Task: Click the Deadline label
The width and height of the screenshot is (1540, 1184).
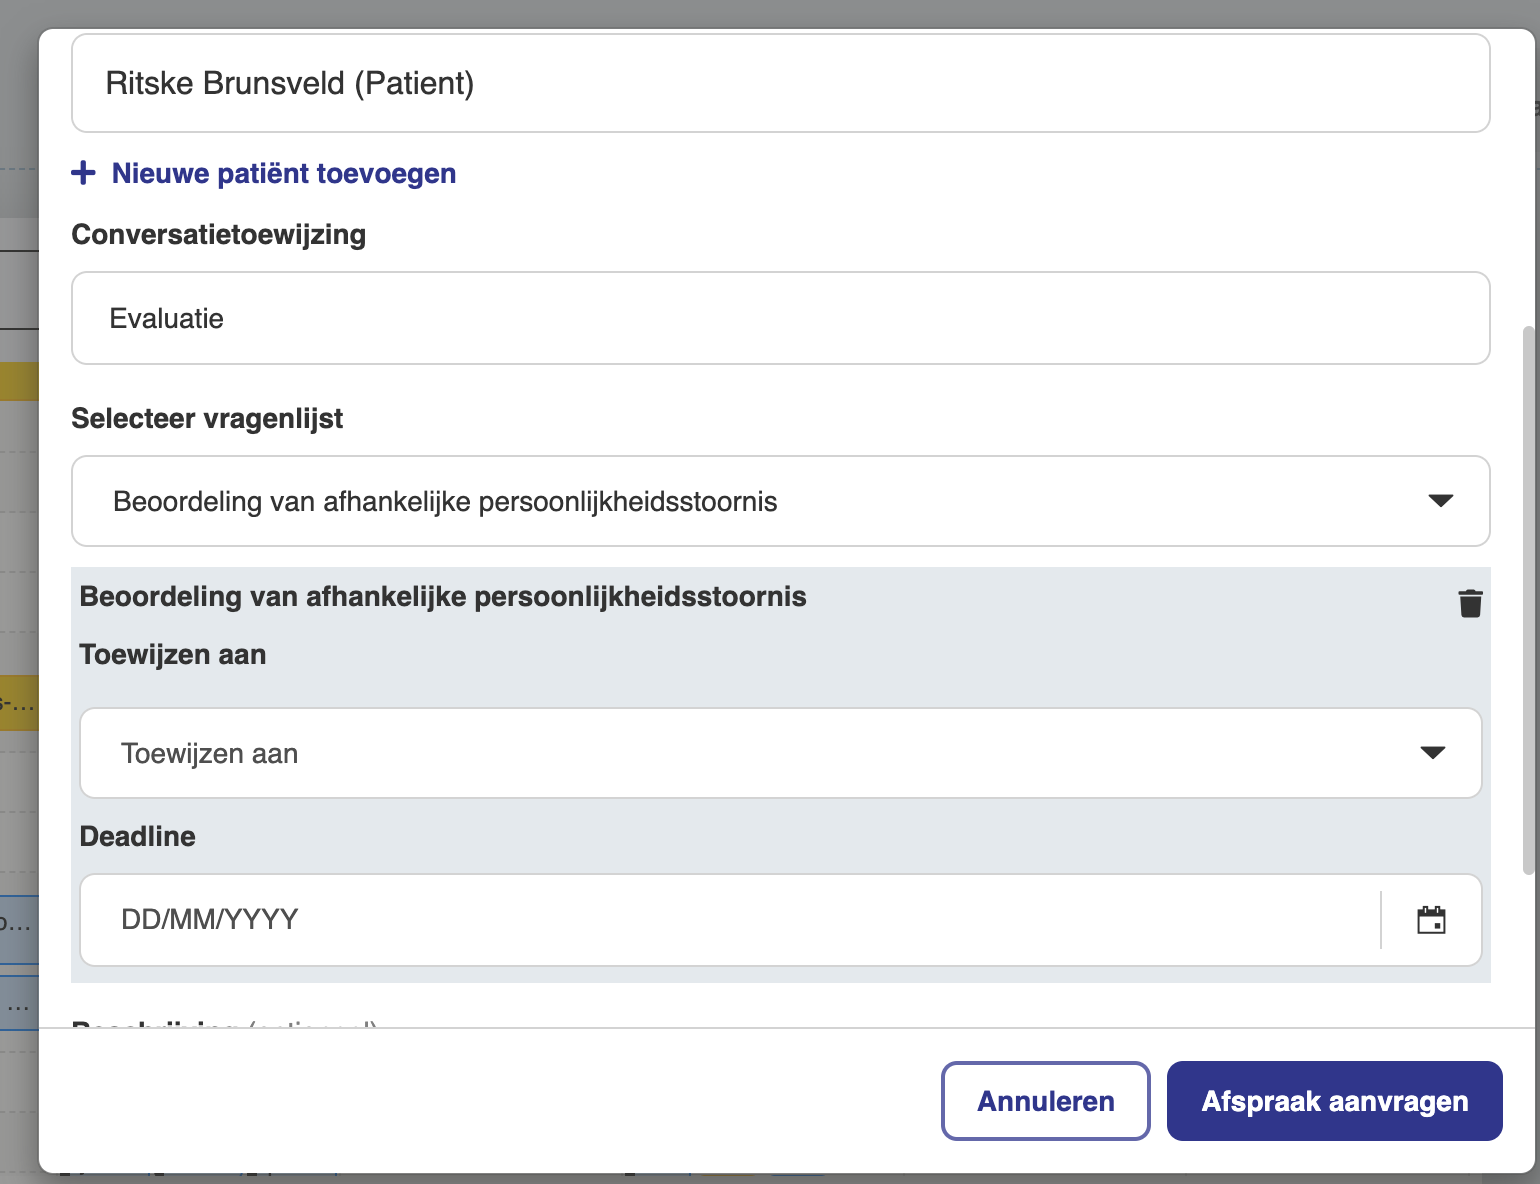Action: [138, 836]
